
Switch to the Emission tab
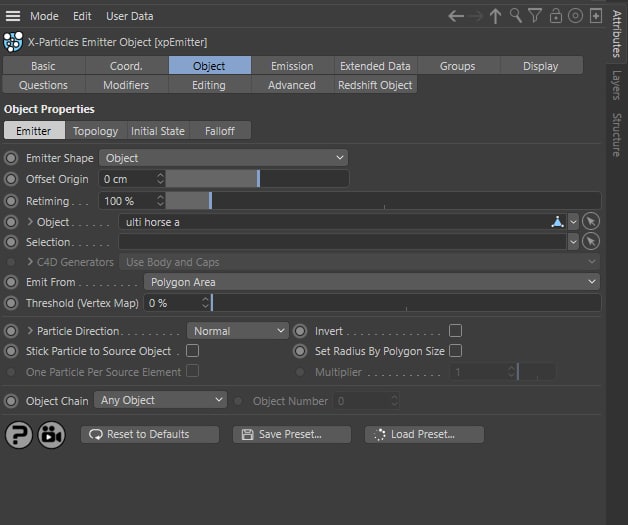292,66
